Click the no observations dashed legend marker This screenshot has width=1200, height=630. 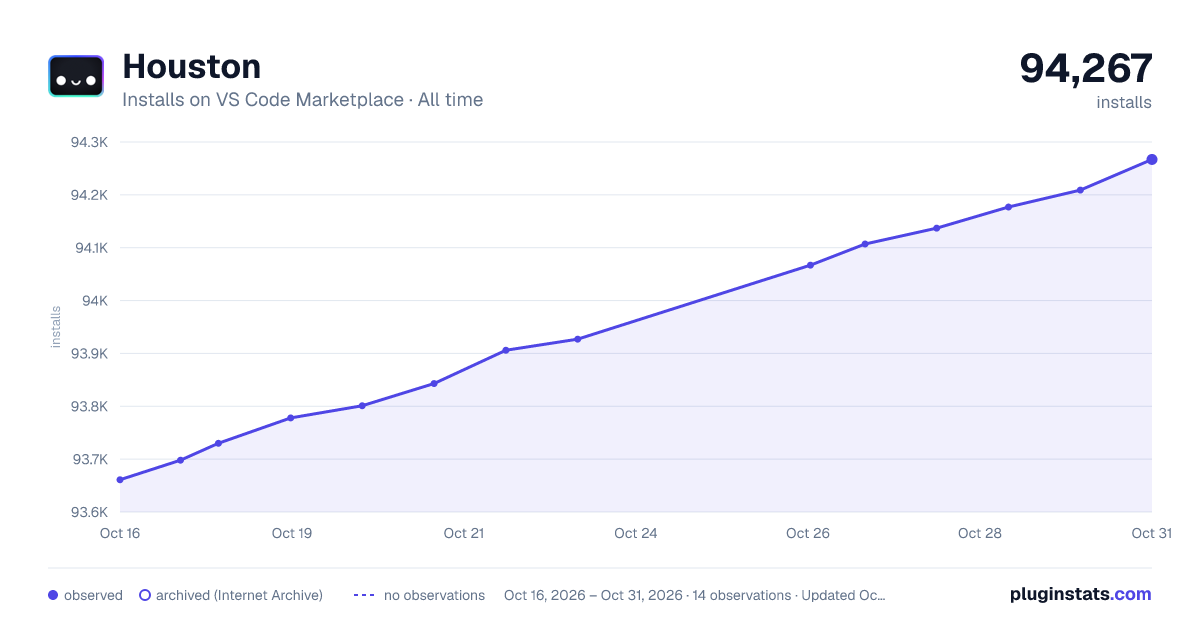point(364,595)
